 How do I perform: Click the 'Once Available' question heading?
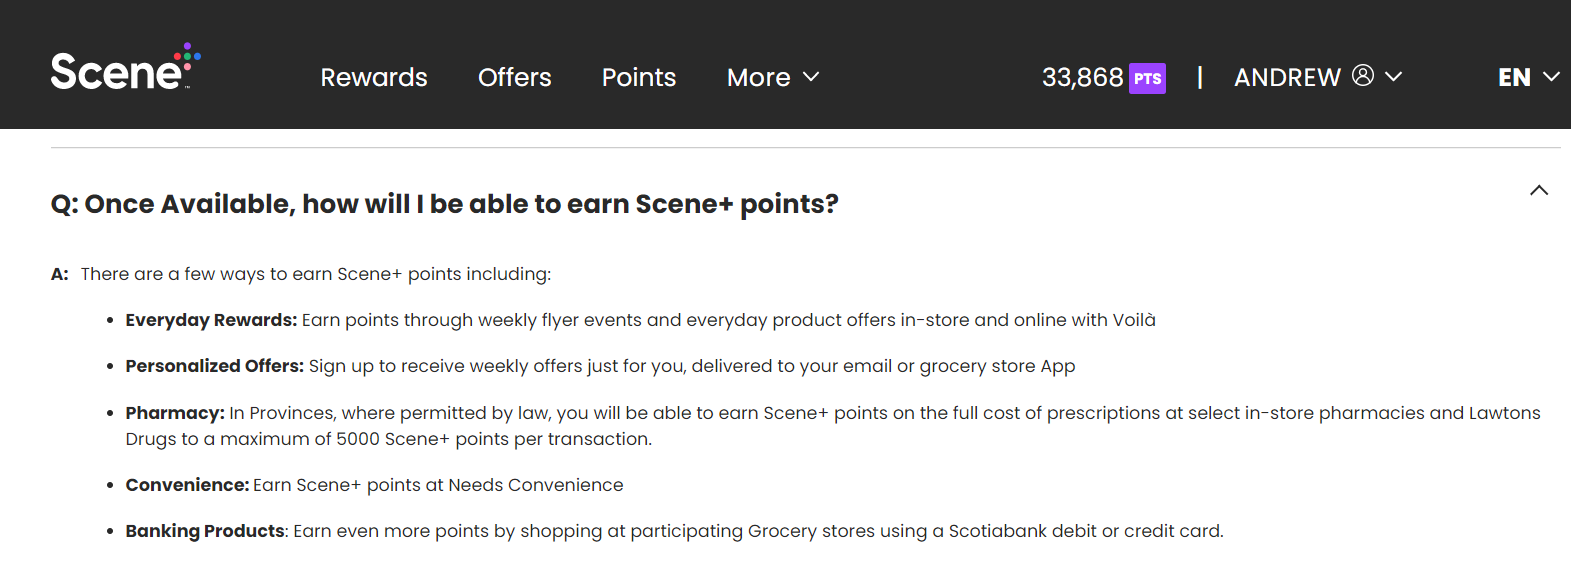pyautogui.click(x=445, y=204)
